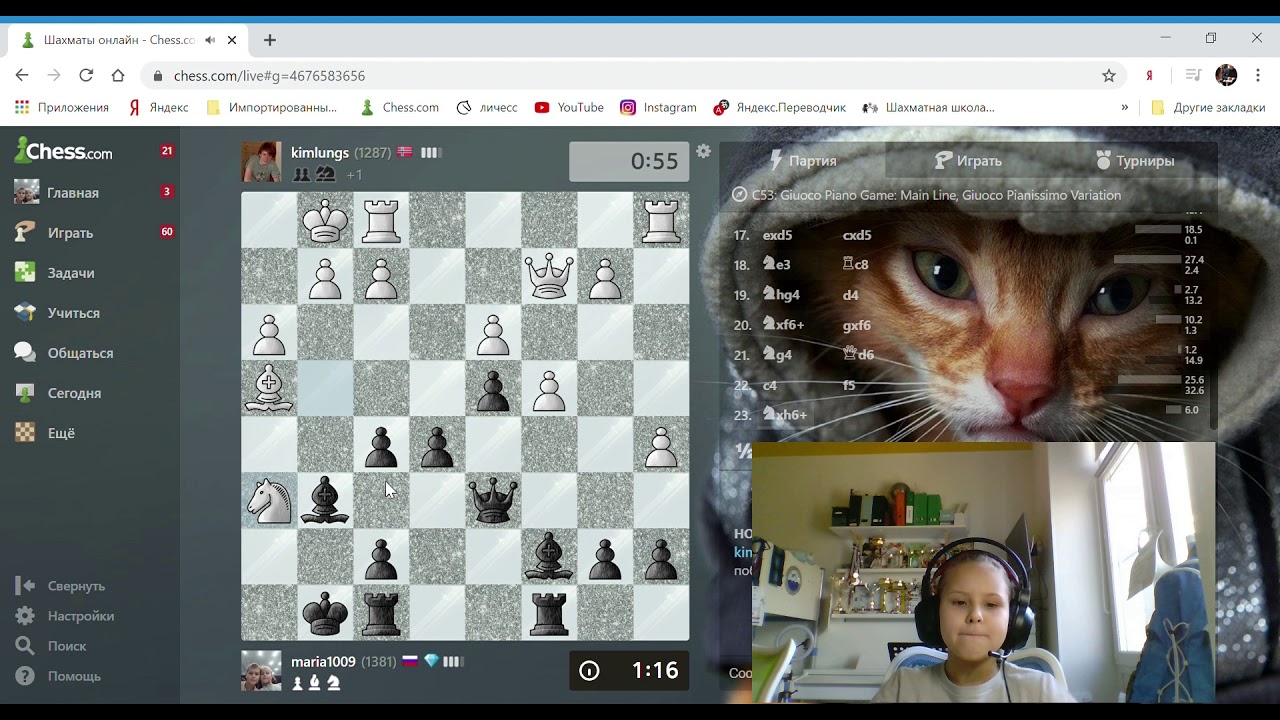The width and height of the screenshot is (1280, 720).
Task: Click move 22 c4 in move list
Action: (769, 385)
